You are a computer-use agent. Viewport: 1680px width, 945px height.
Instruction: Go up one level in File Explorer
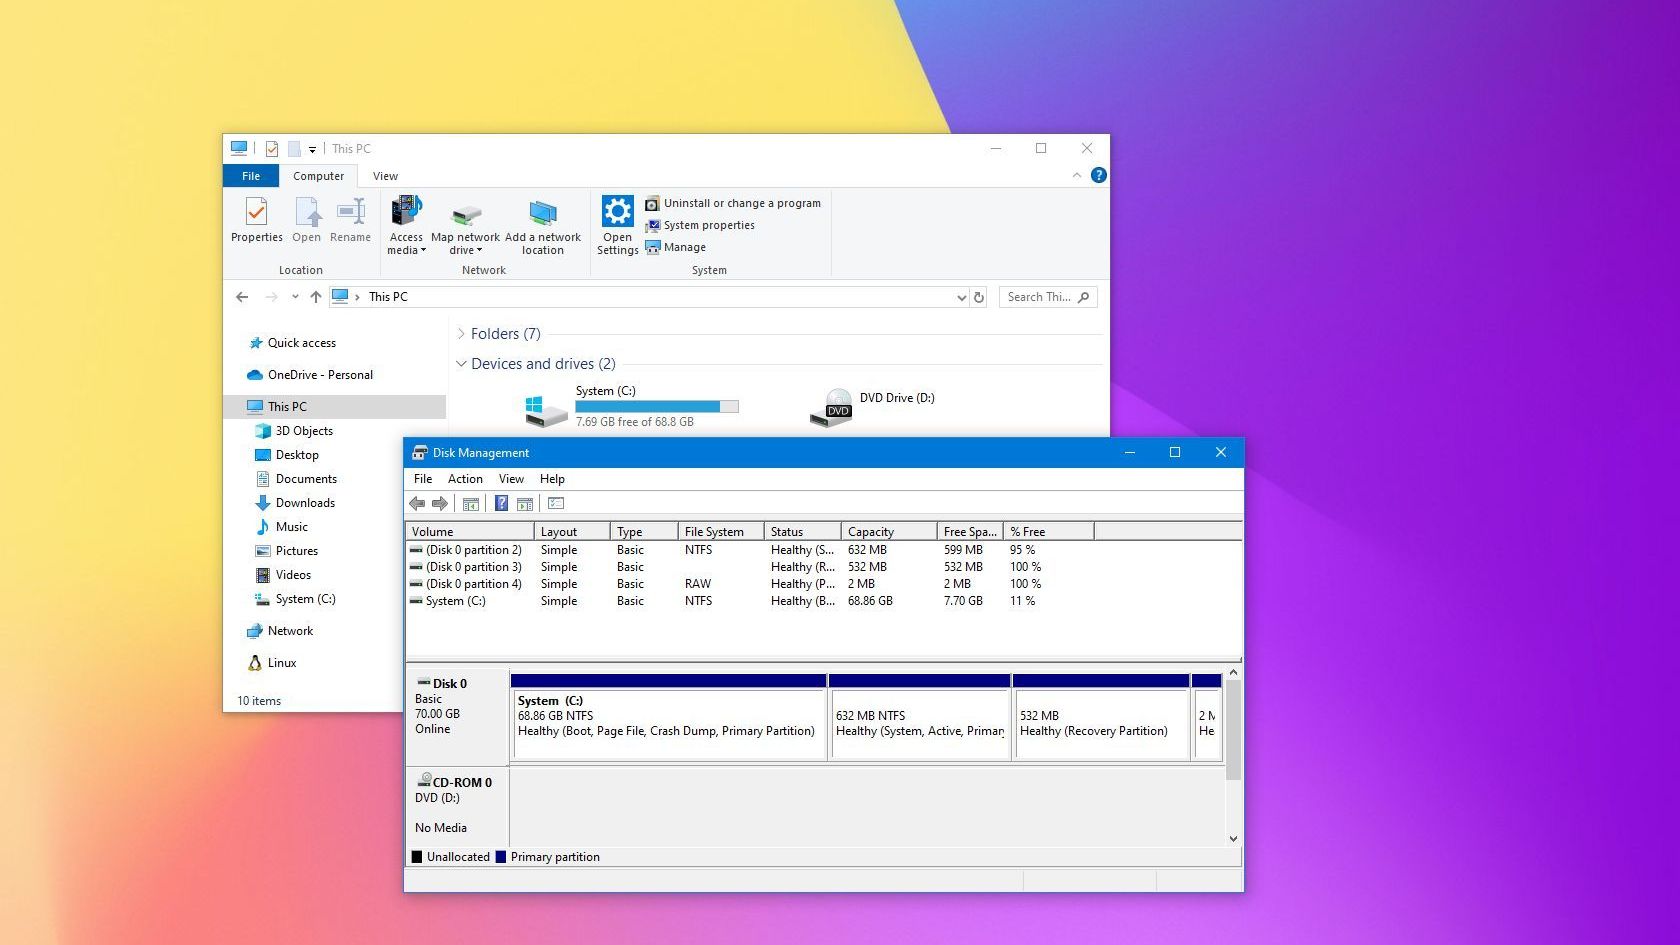coord(316,297)
